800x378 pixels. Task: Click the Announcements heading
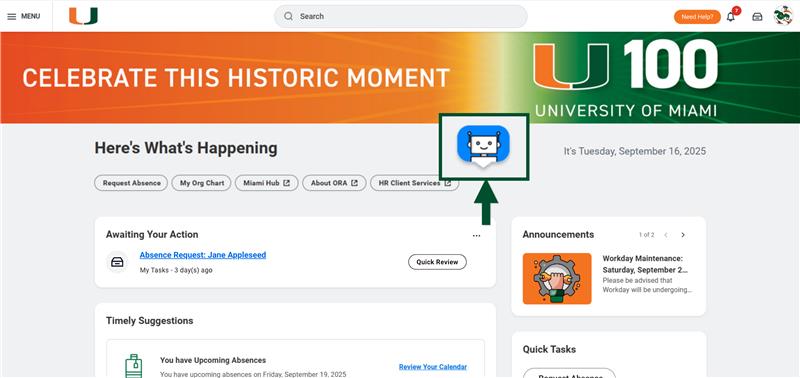pos(558,235)
